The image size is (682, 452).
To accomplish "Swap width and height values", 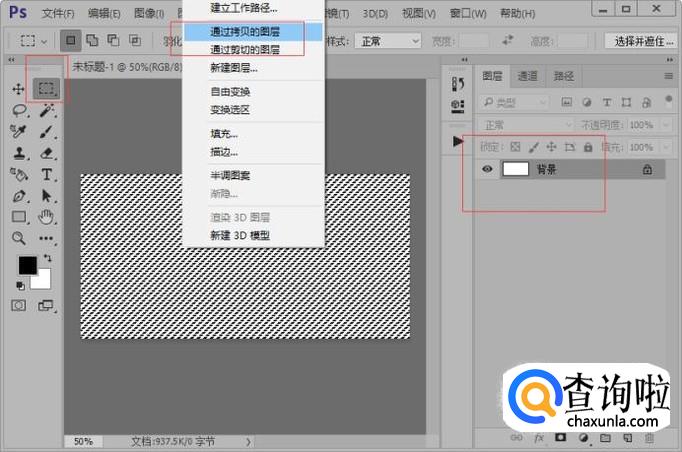I will tap(508, 40).
